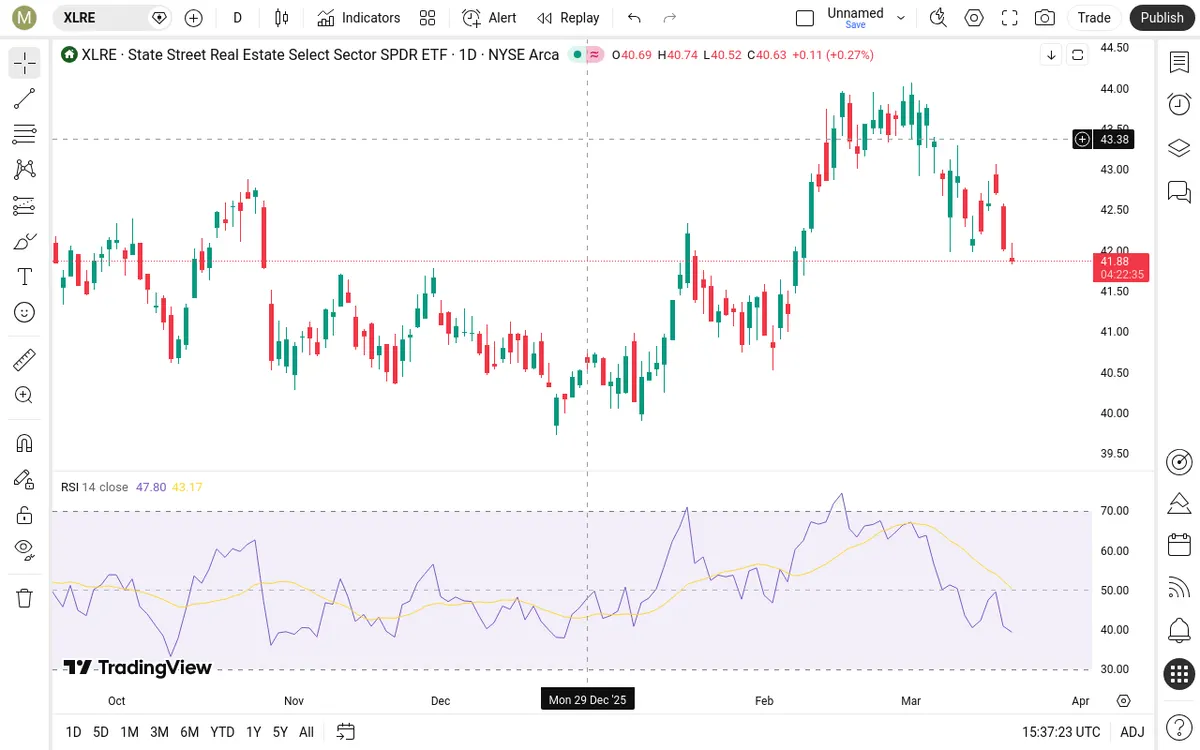Create a new Alert

tap(489, 18)
